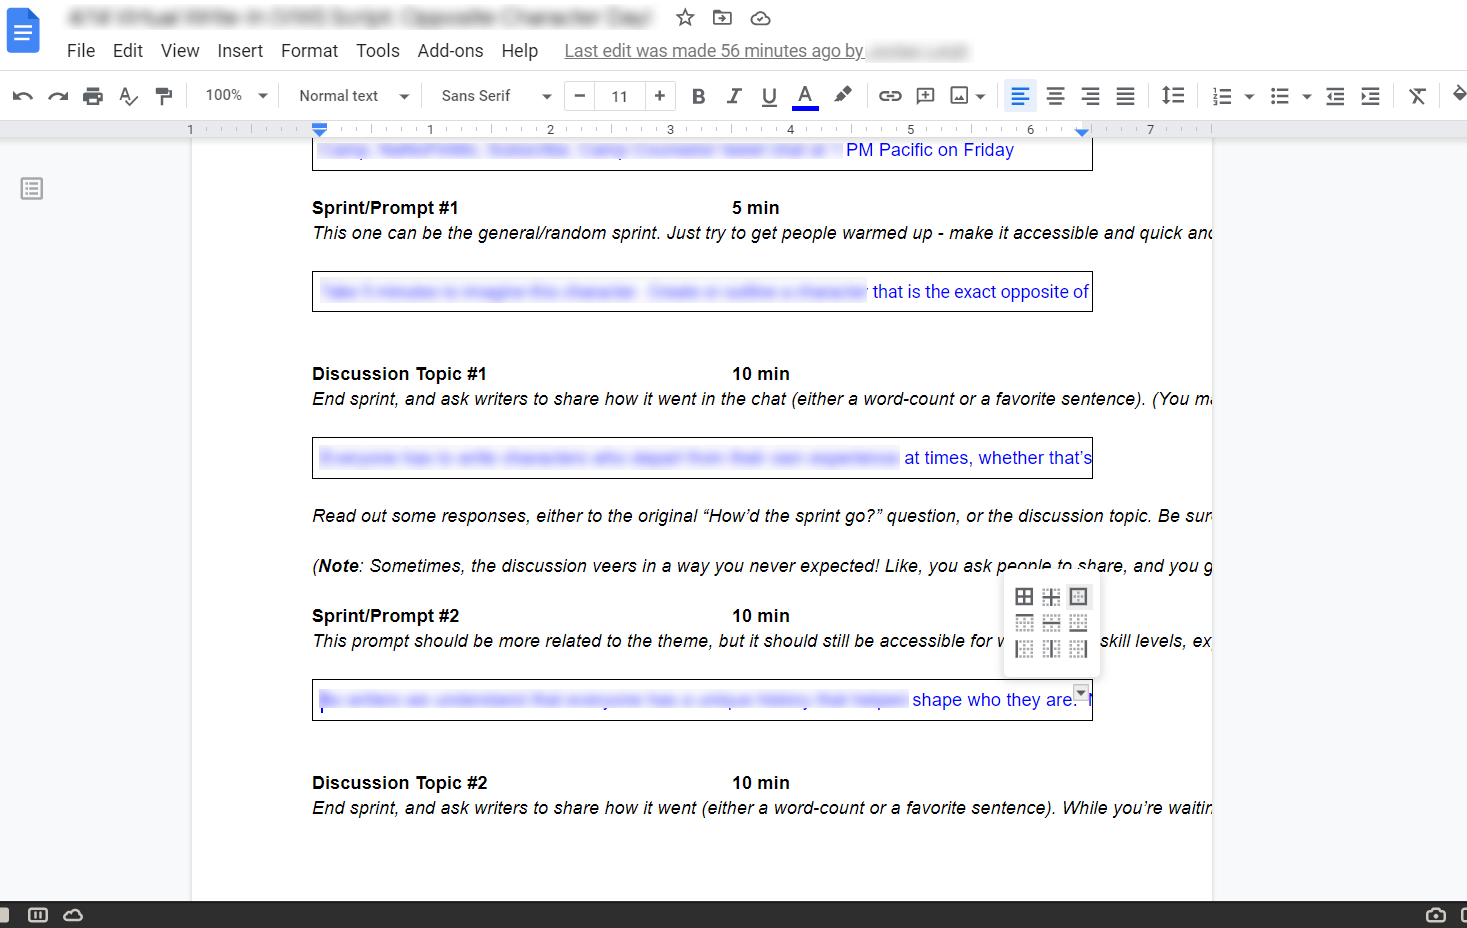Open Spelling and grammar check
Image resolution: width=1467 pixels, height=928 pixels.
(x=128, y=96)
